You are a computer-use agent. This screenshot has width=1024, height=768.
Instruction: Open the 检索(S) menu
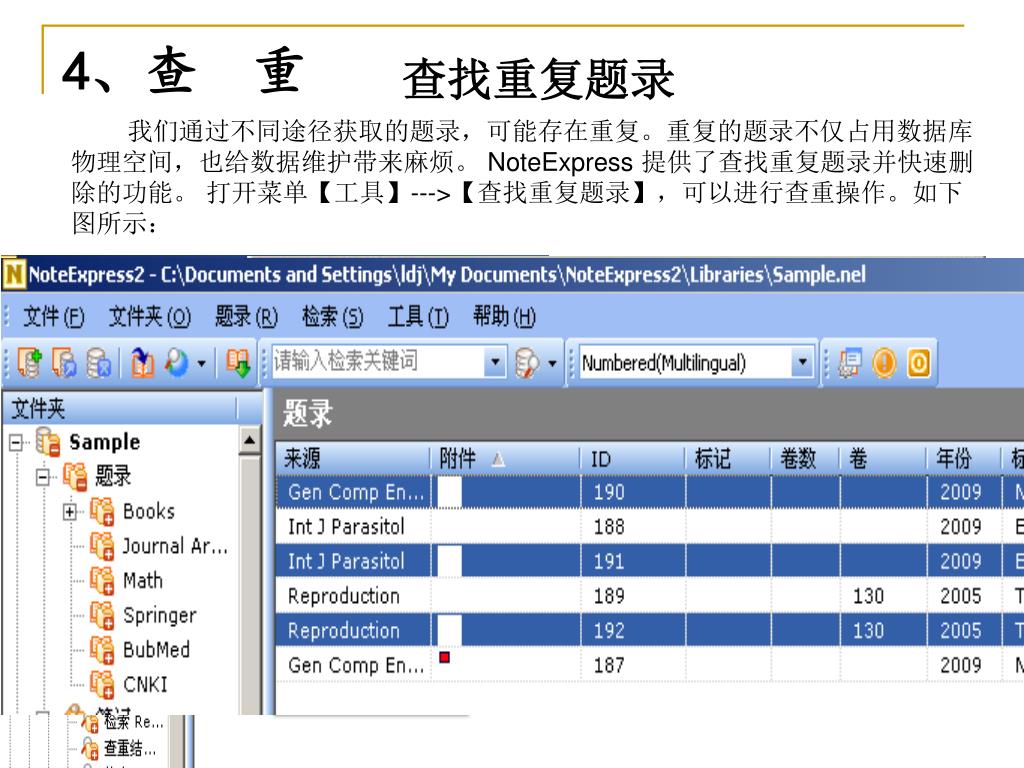click(x=332, y=317)
